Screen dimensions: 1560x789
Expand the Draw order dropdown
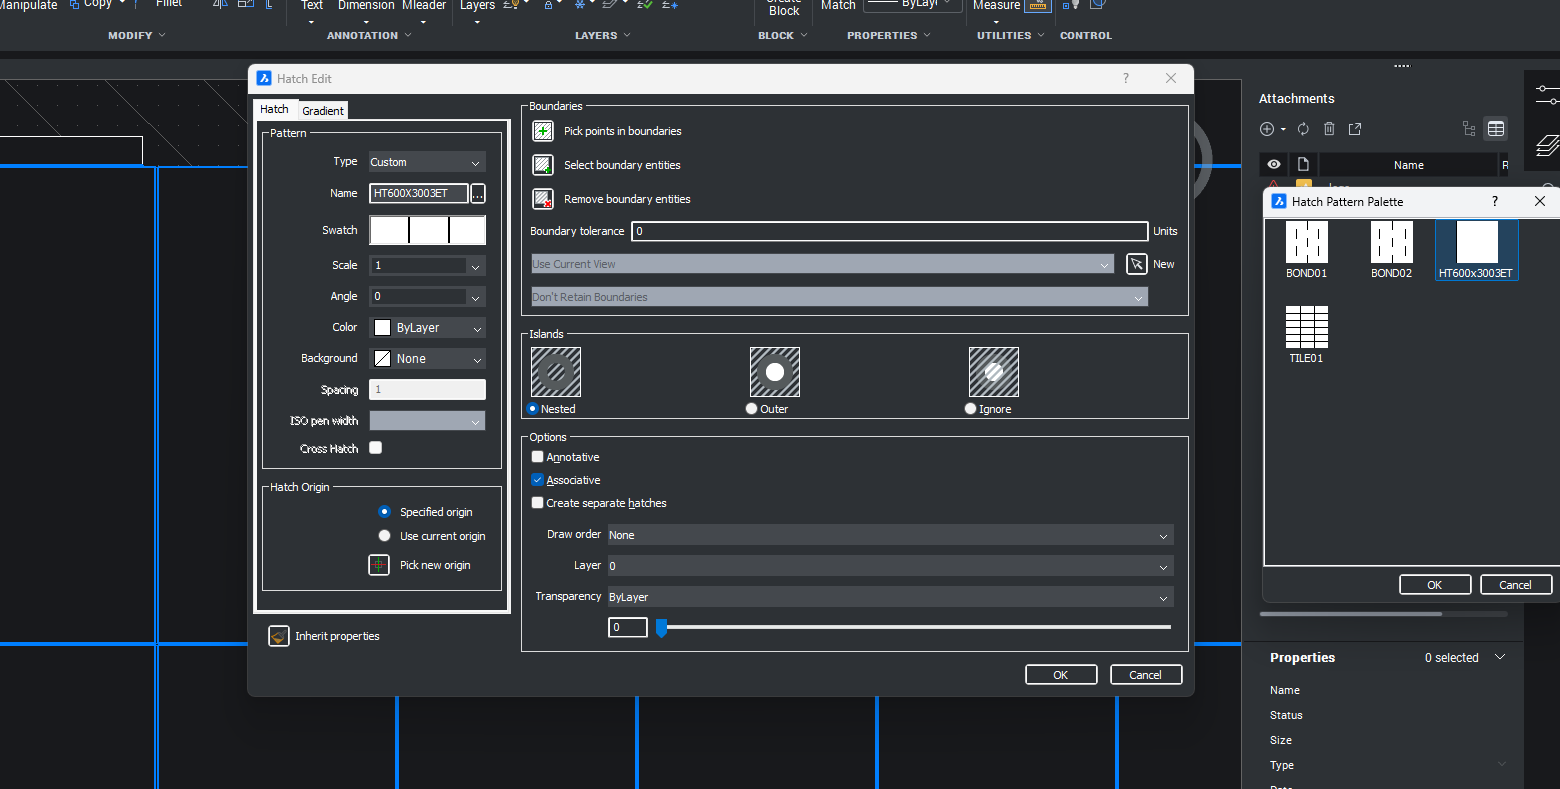[890, 535]
